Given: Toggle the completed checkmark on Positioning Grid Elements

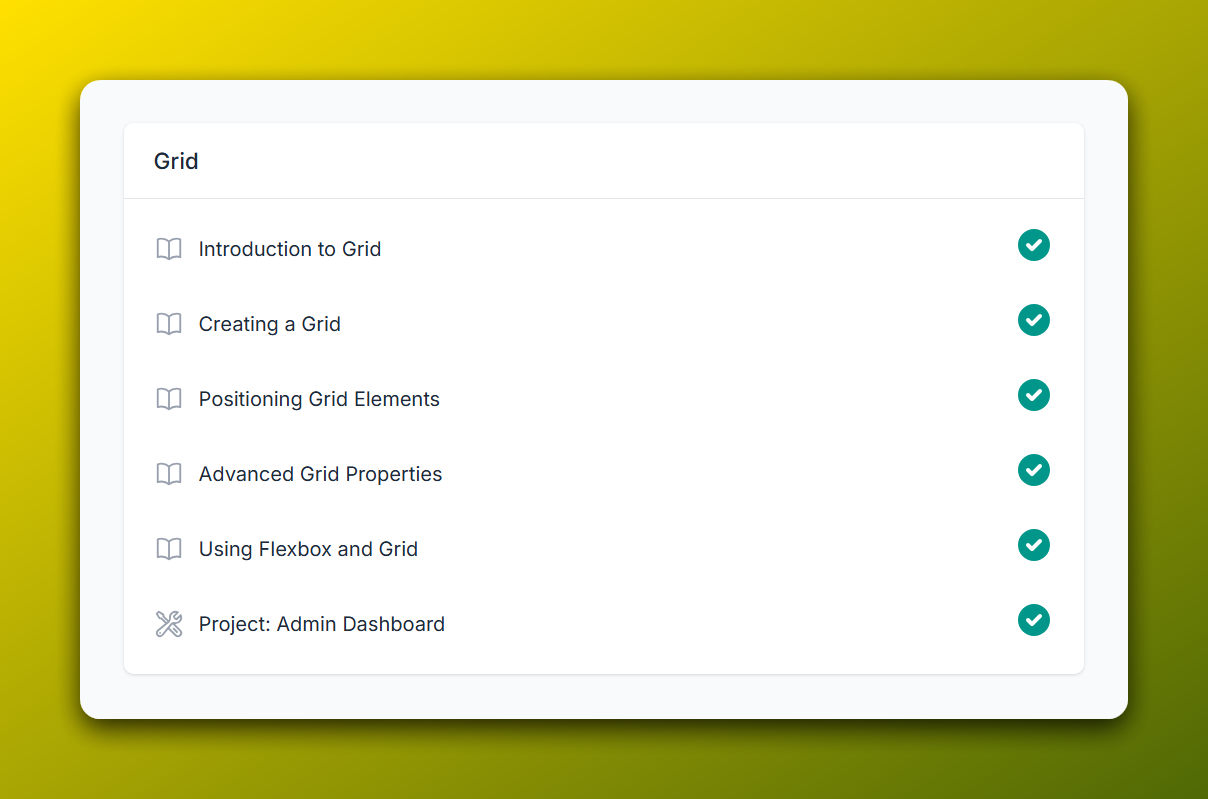Looking at the screenshot, I should pyautogui.click(x=1034, y=395).
